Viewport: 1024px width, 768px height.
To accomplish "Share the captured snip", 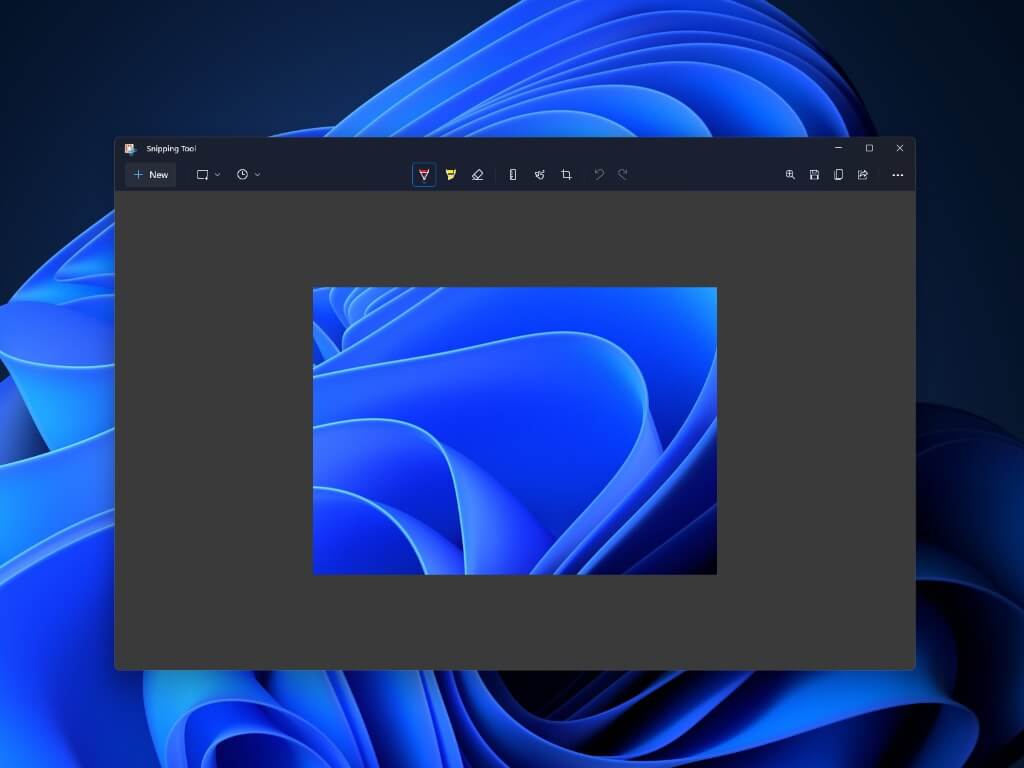I will 862,175.
